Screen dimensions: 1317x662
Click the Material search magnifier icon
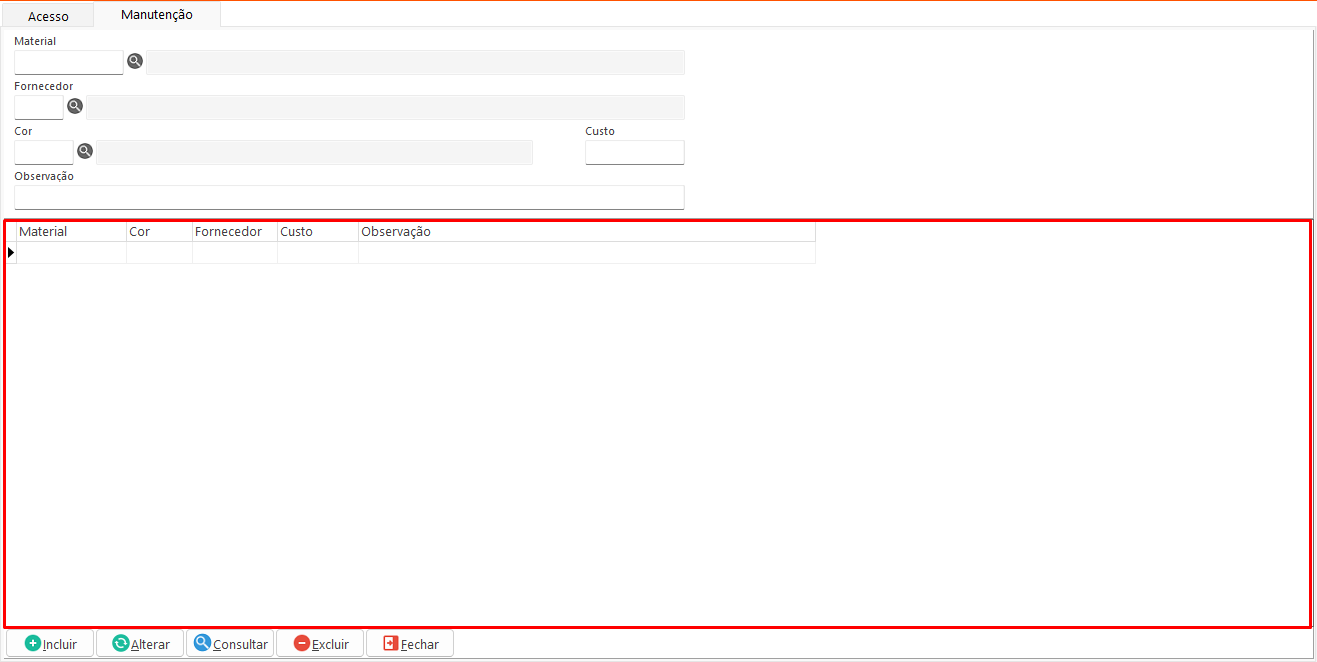(x=135, y=62)
